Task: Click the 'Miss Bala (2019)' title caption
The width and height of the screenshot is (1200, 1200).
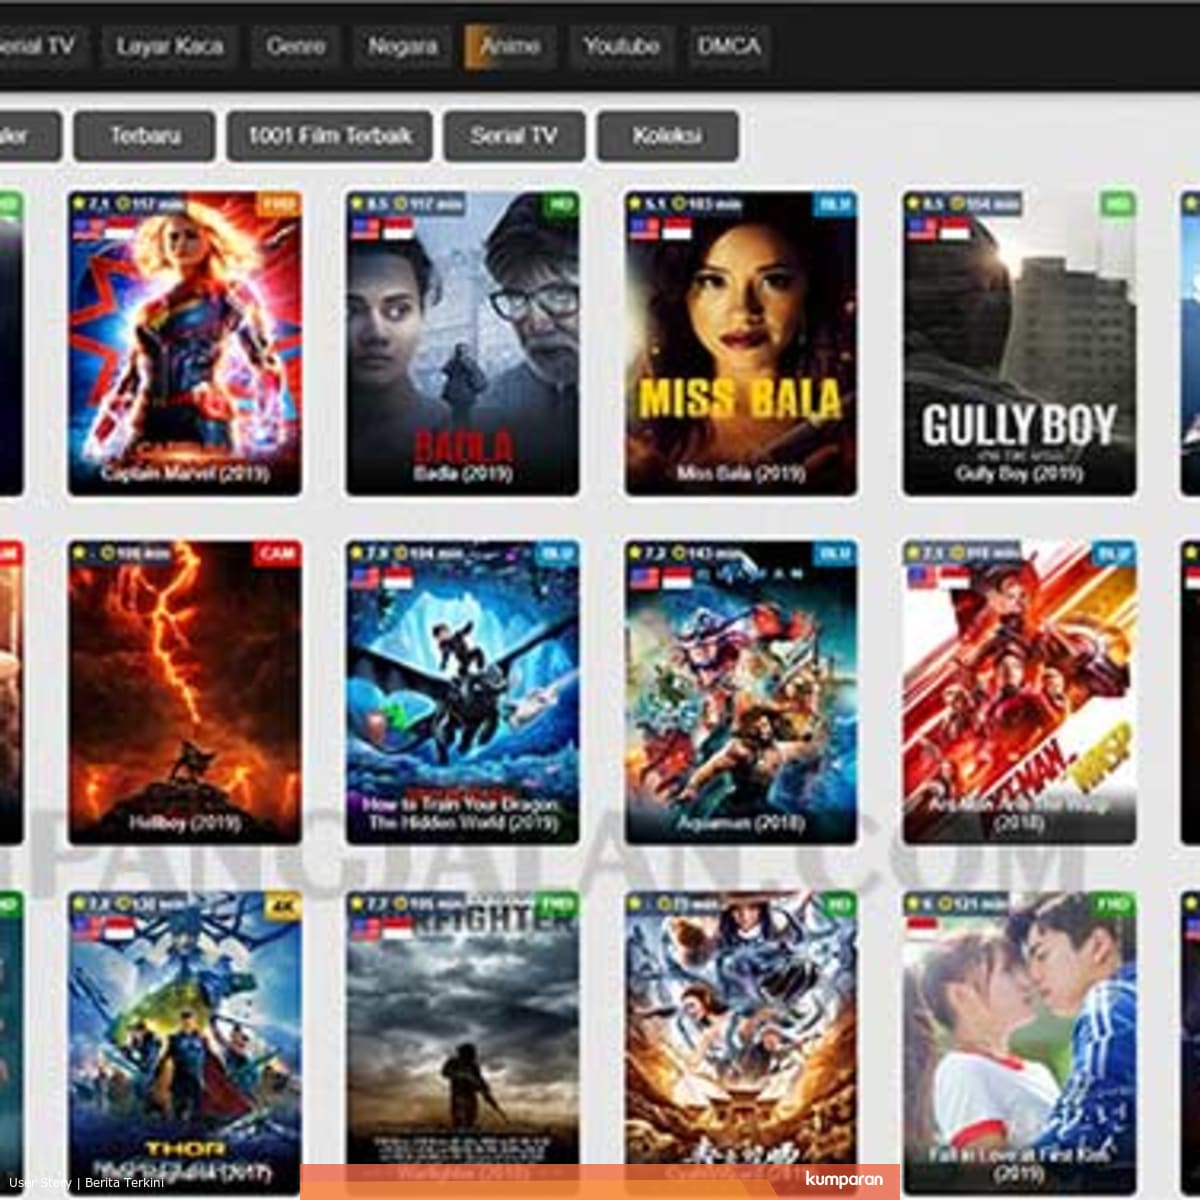Action: click(741, 473)
